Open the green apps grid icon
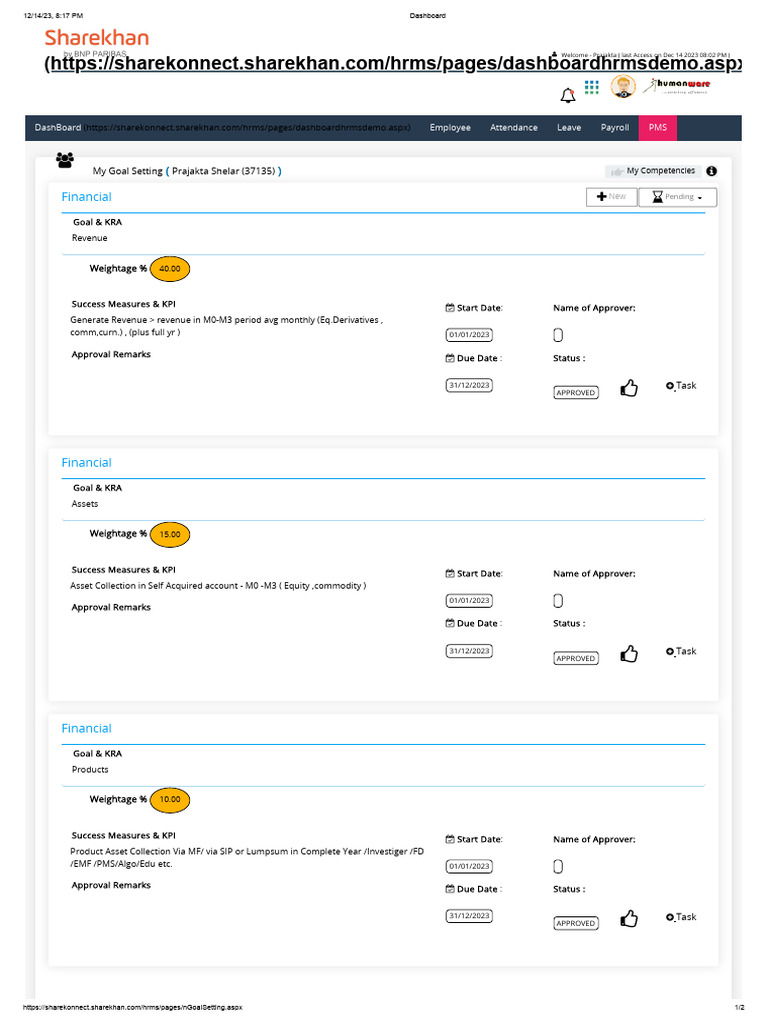Screen dimensions: 768x1024 592,88
